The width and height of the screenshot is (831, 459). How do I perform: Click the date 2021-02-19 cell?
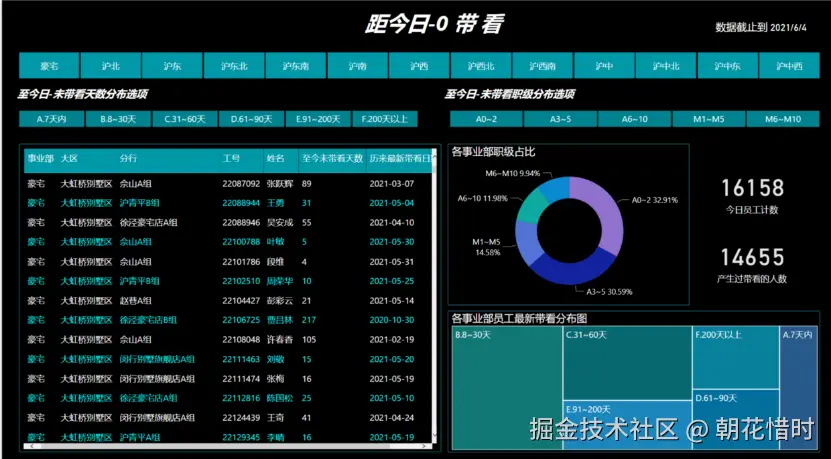[x=392, y=340]
